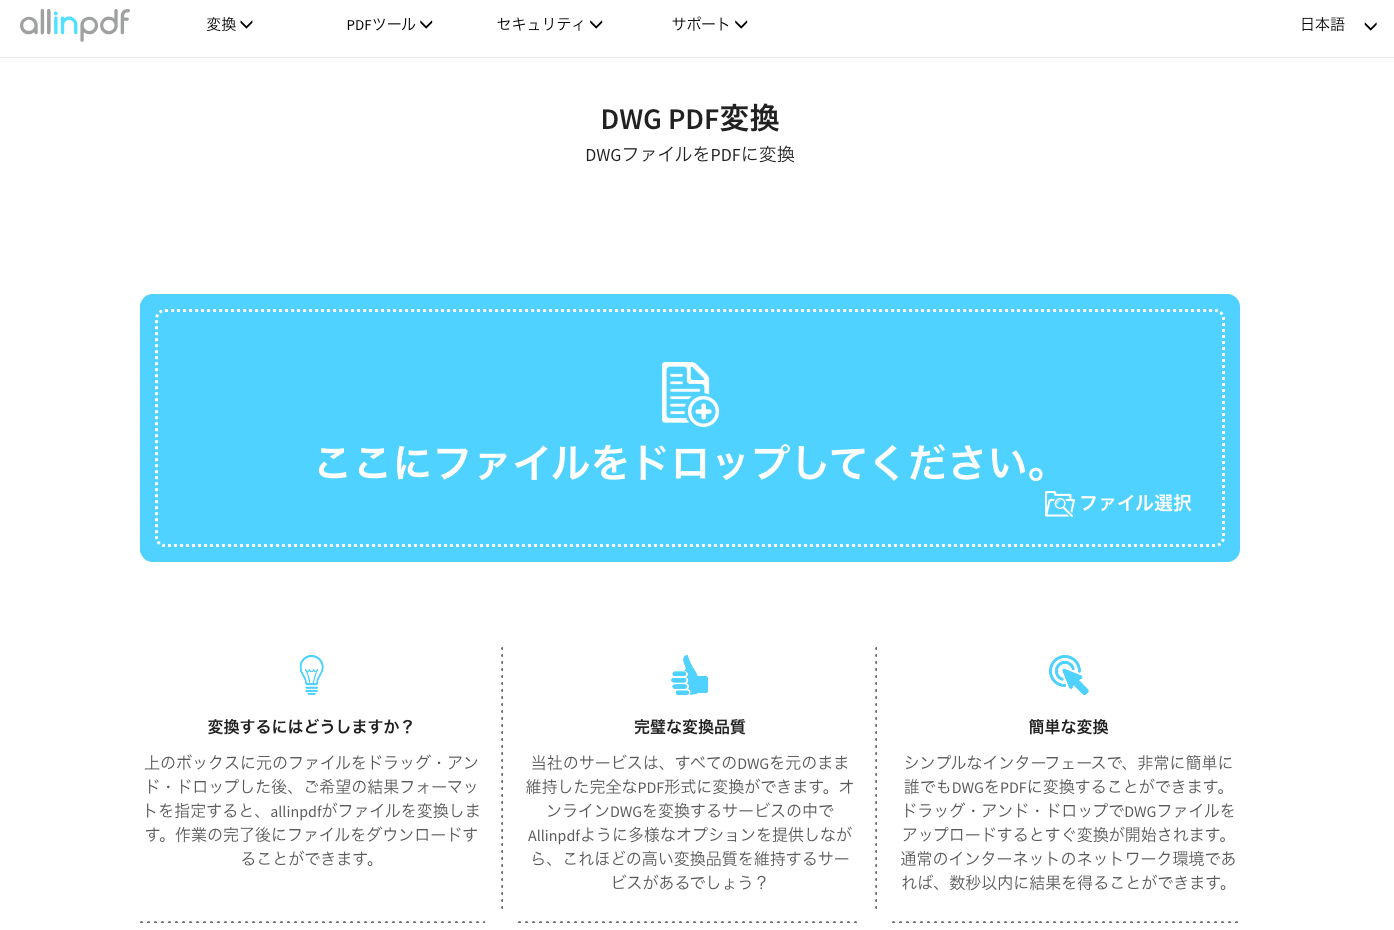1394x930 pixels.
Task: Open the PDFツール menu
Action: coord(389,24)
